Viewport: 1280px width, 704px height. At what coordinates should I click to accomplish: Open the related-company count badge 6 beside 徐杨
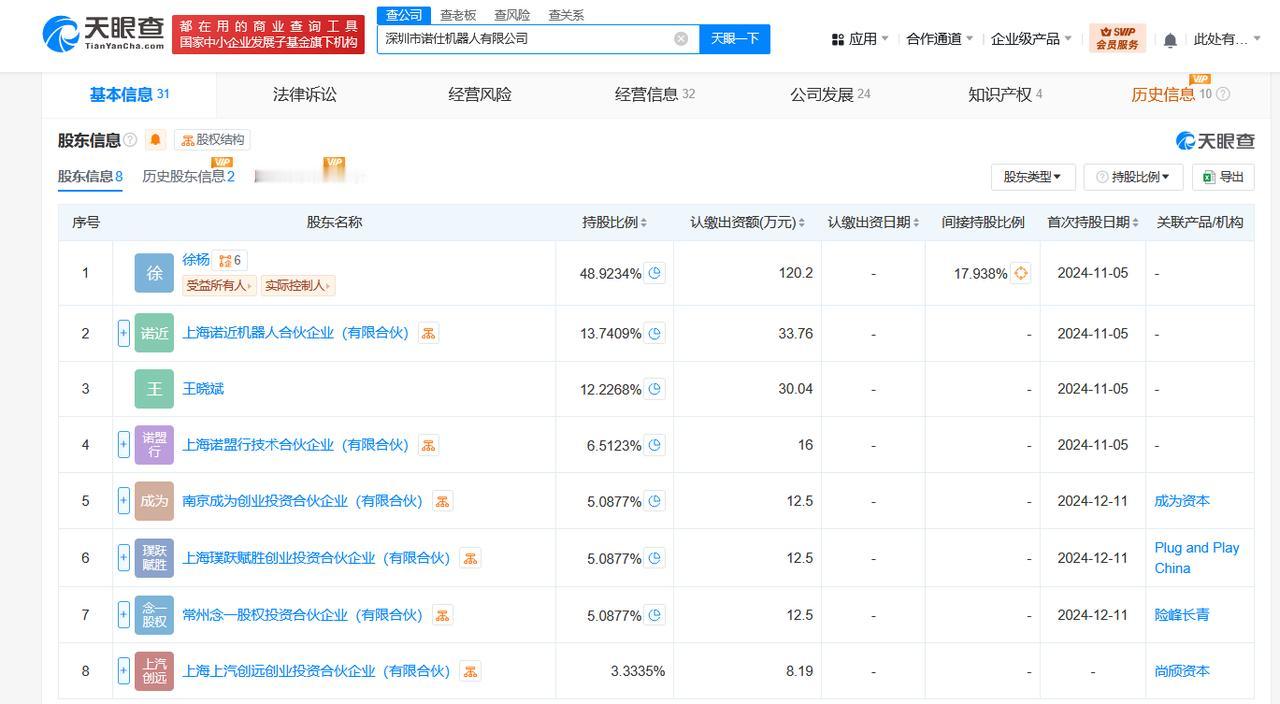(231, 261)
